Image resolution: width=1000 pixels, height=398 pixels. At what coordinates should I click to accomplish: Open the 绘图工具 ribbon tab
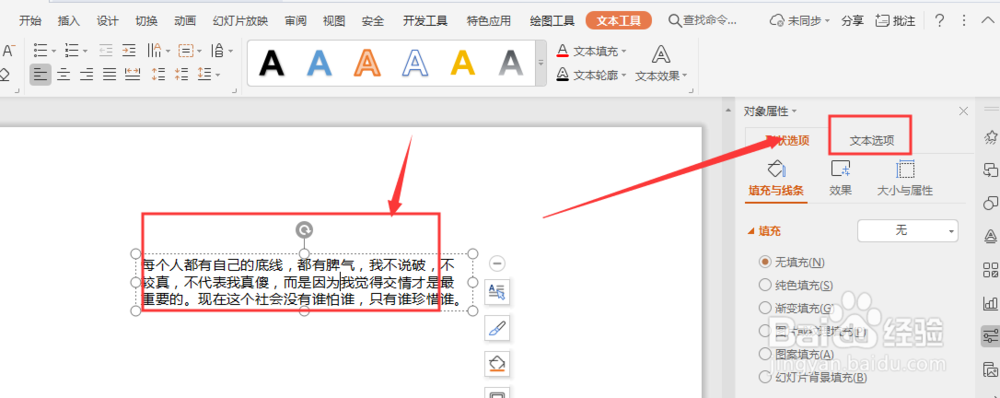[x=552, y=20]
